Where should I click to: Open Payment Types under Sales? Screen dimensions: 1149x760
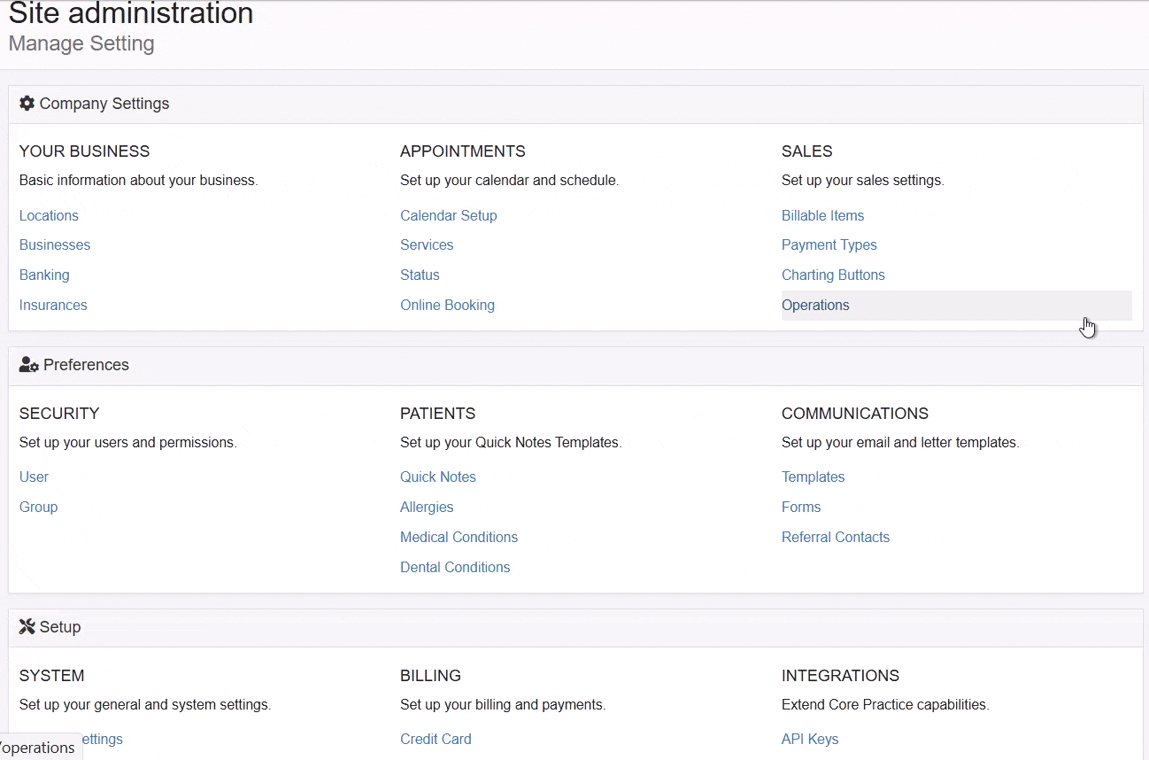(x=829, y=245)
